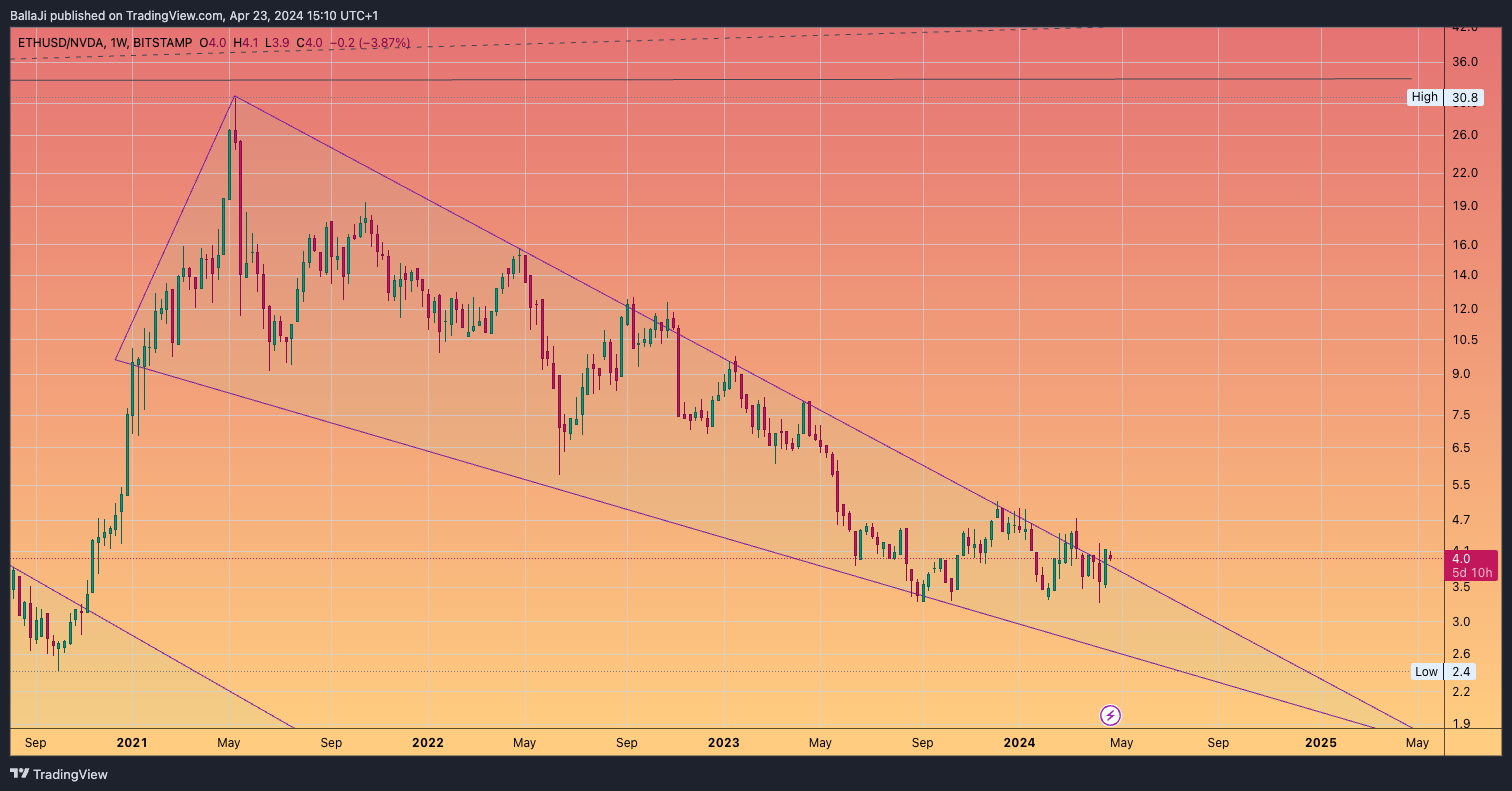1512x791 pixels.
Task: Click the May label after 2025
Action: (x=1417, y=743)
